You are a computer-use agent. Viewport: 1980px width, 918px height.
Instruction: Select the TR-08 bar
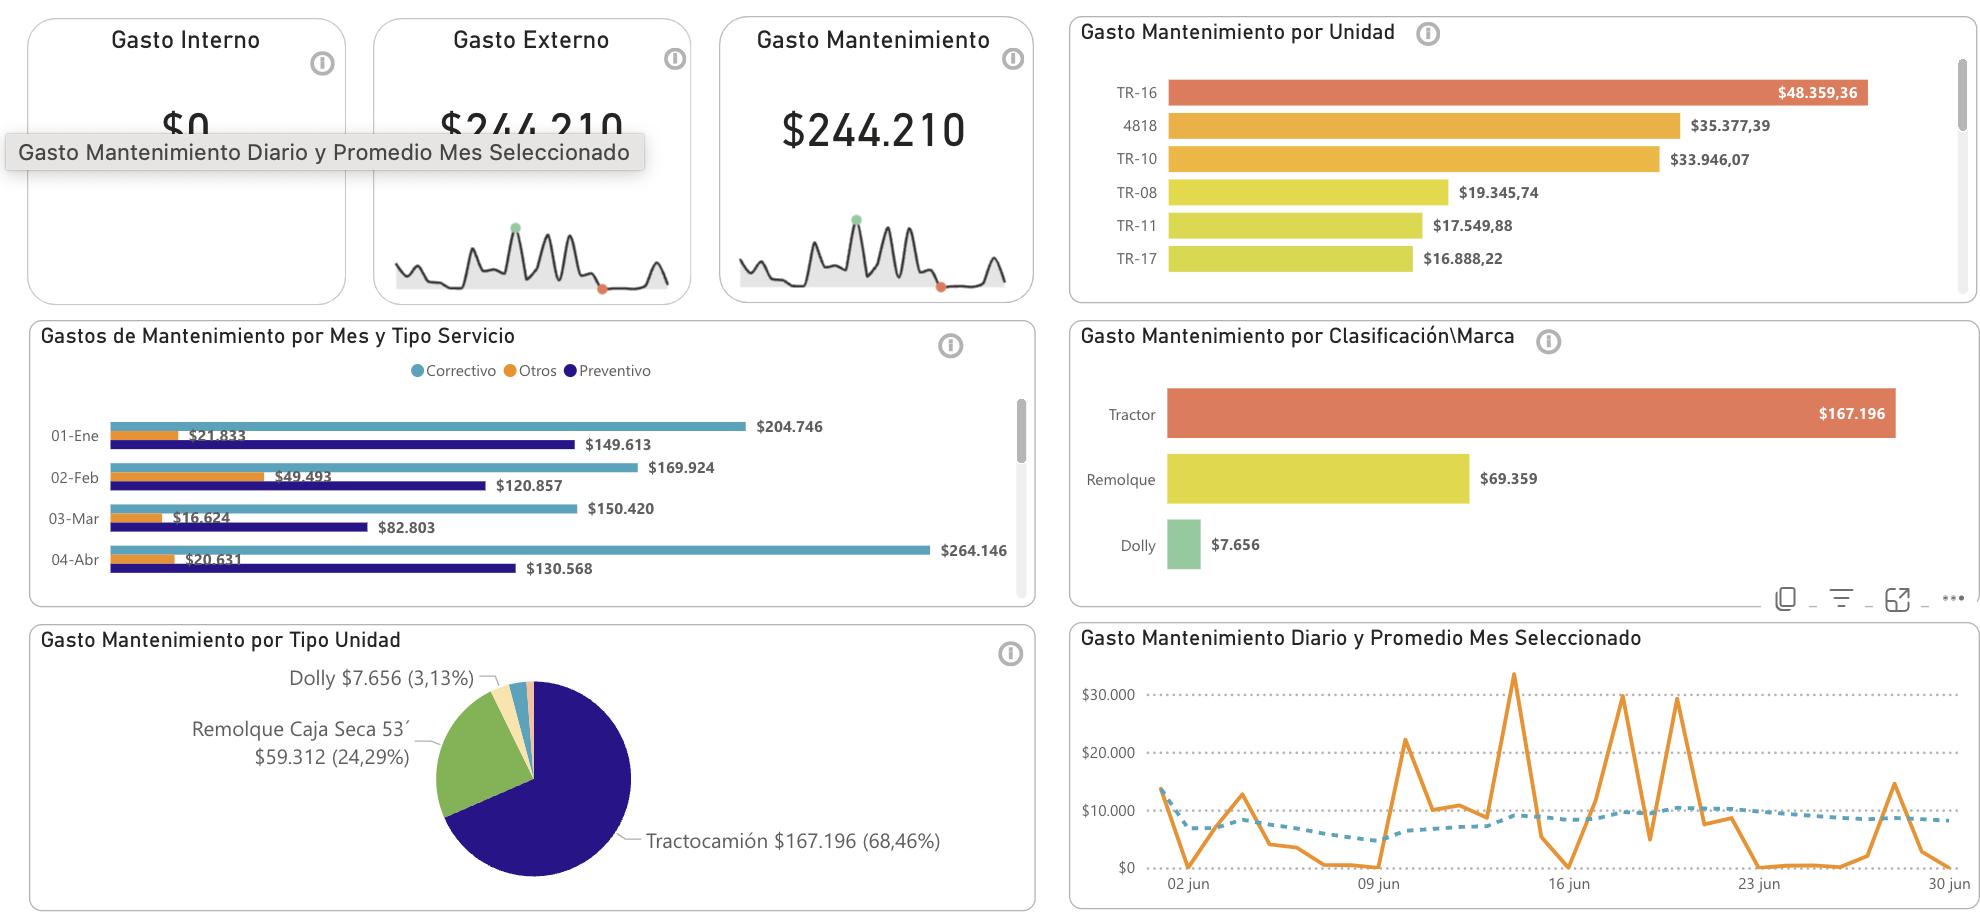coord(1308,192)
